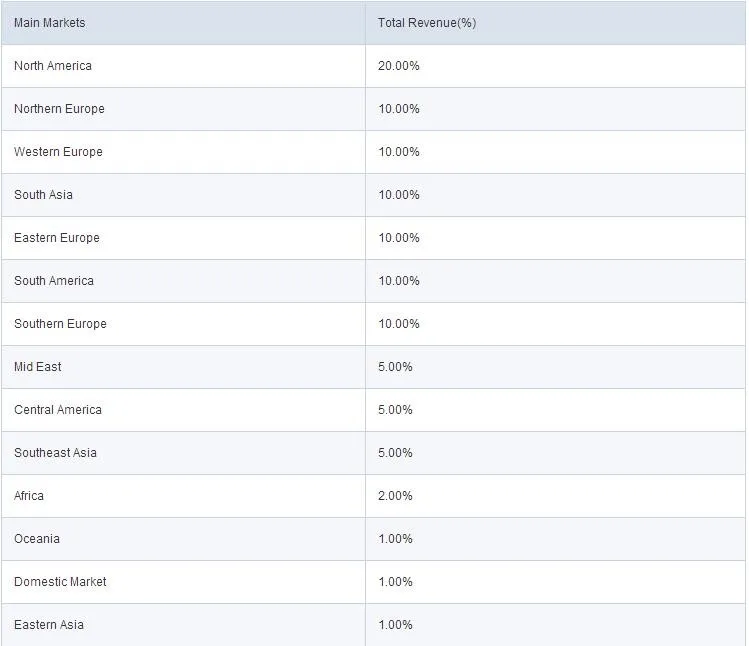
Task: Click the Main Markets column header
Action: pyautogui.click(x=50, y=23)
